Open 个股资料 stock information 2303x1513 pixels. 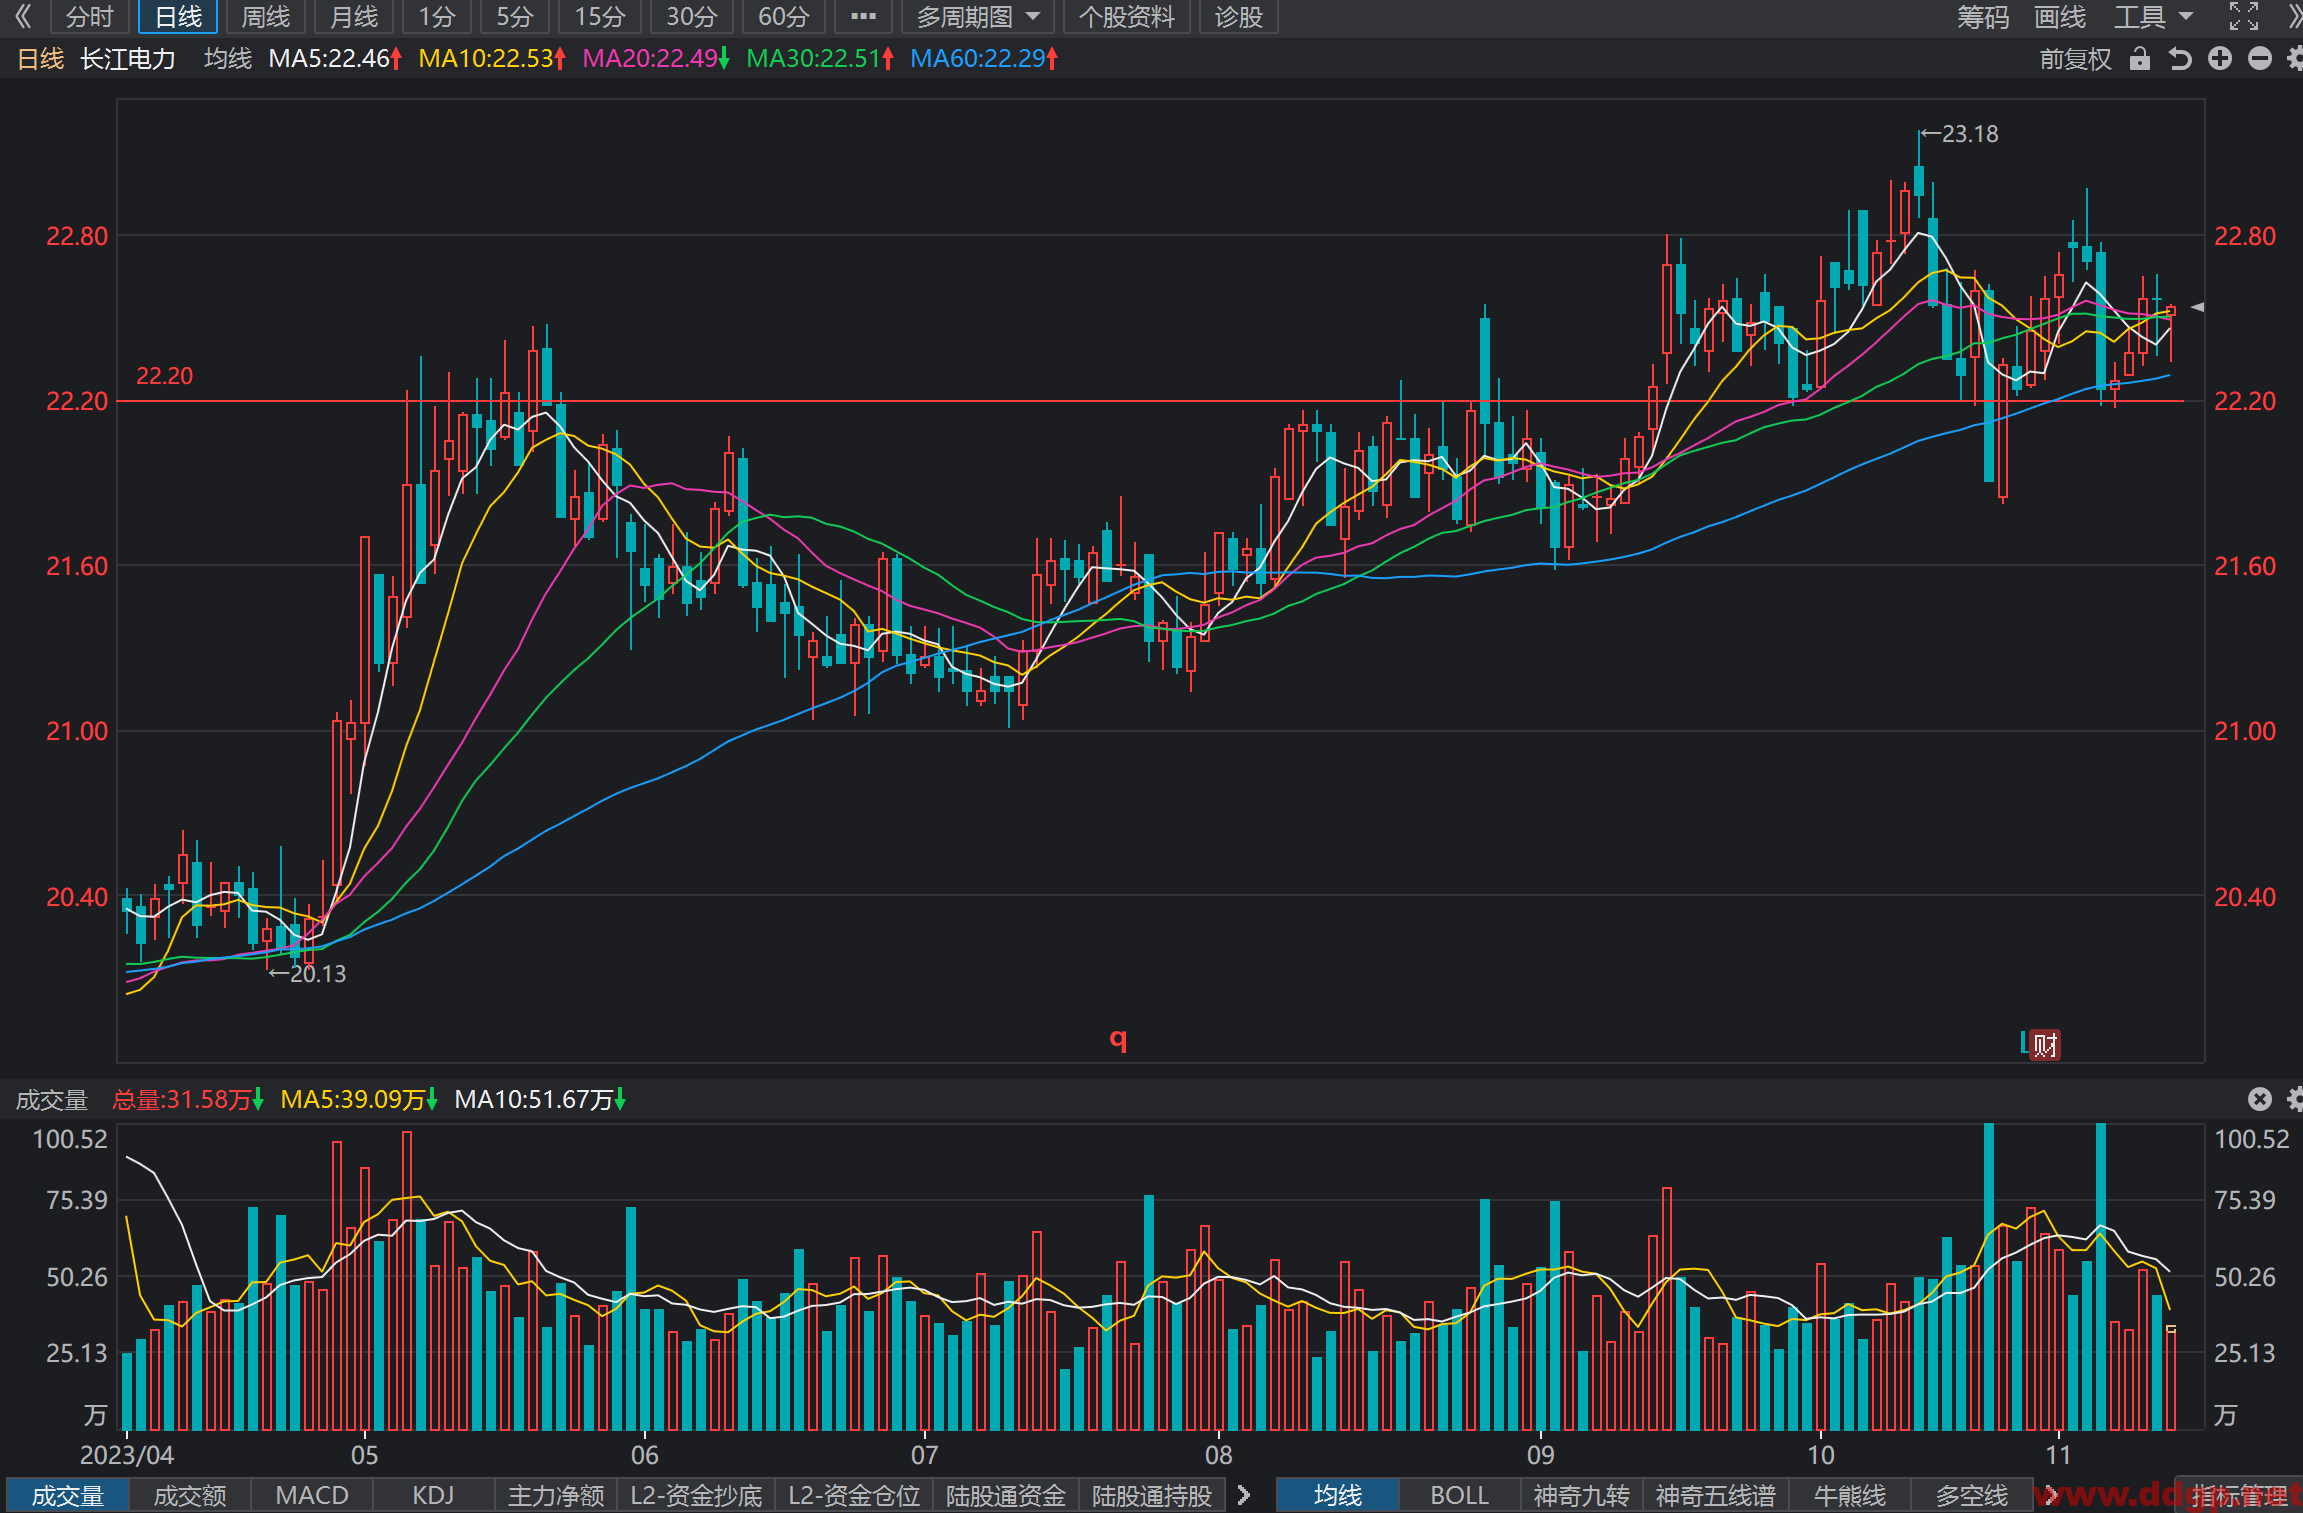click(x=1126, y=17)
